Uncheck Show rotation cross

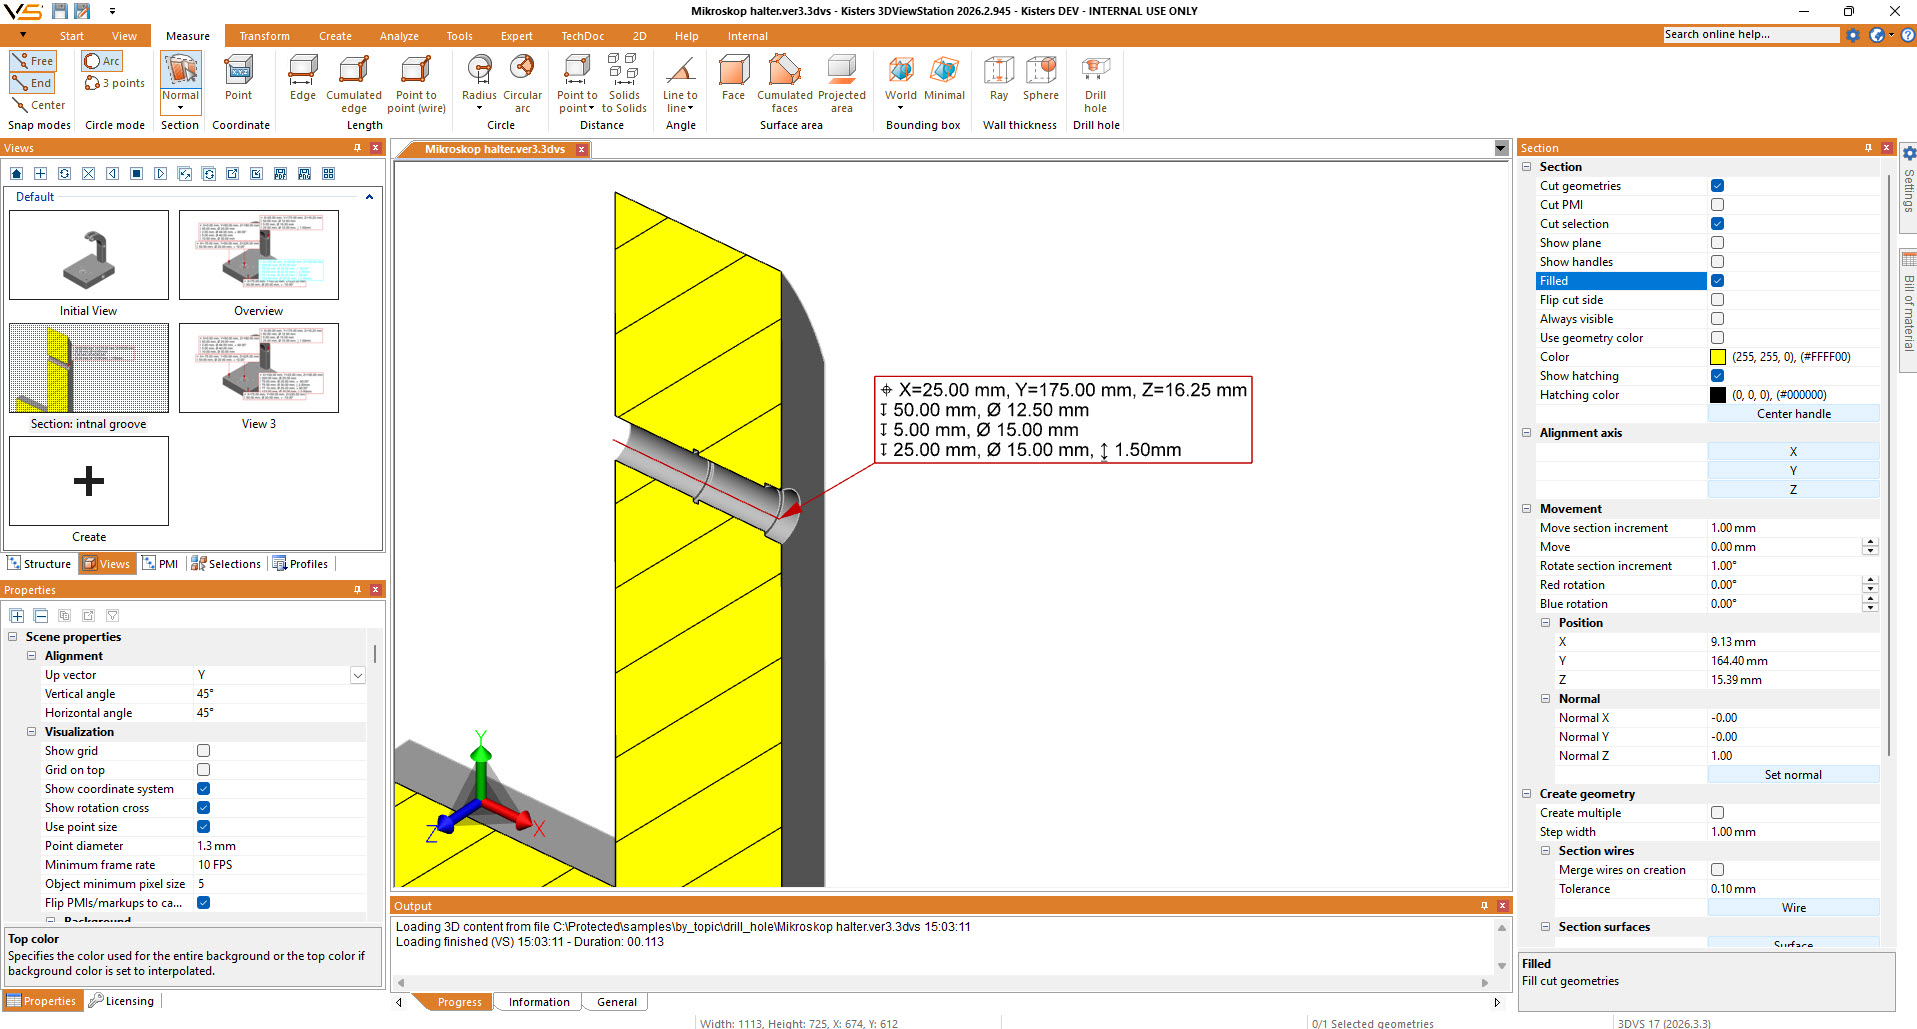(203, 808)
